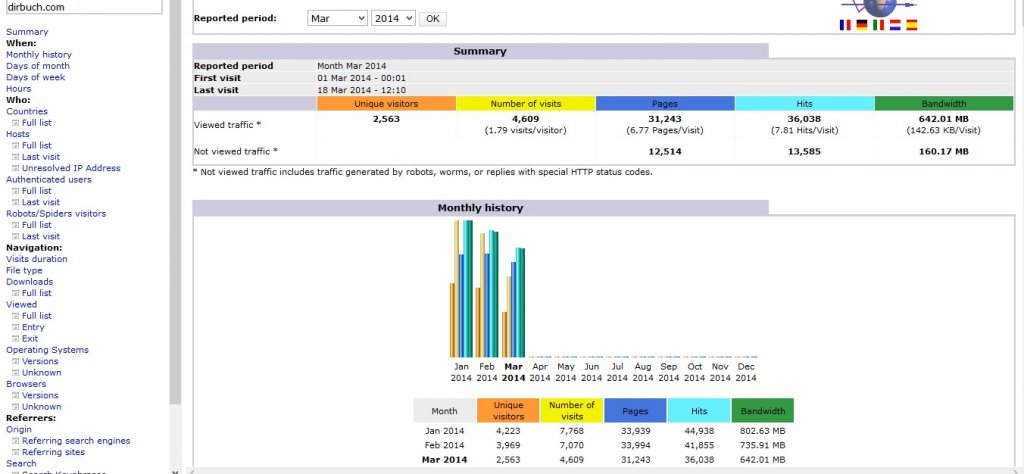
Task: Open Referring search engines list
Action: click(76, 441)
